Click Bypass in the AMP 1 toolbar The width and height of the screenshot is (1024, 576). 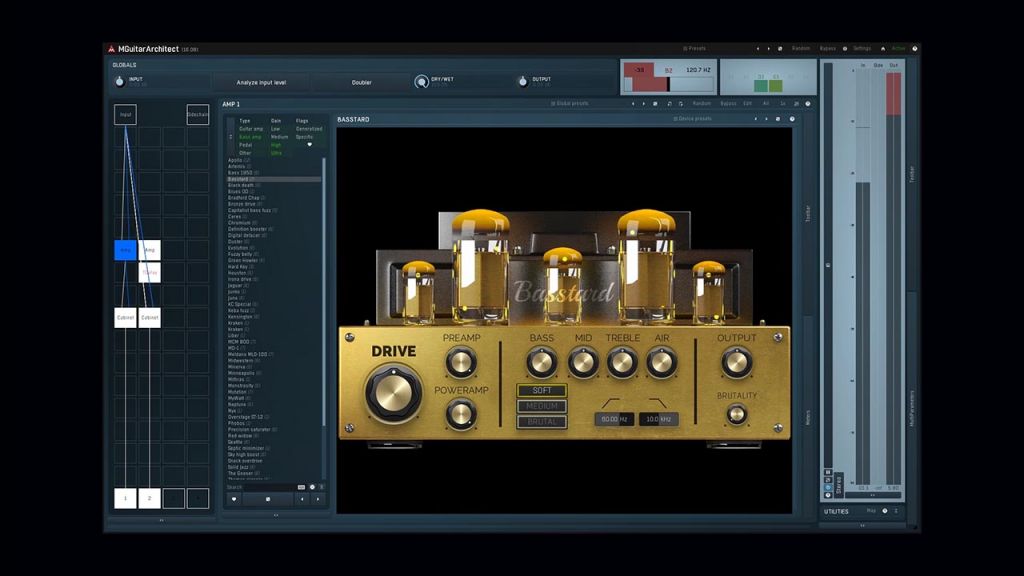[x=728, y=103]
